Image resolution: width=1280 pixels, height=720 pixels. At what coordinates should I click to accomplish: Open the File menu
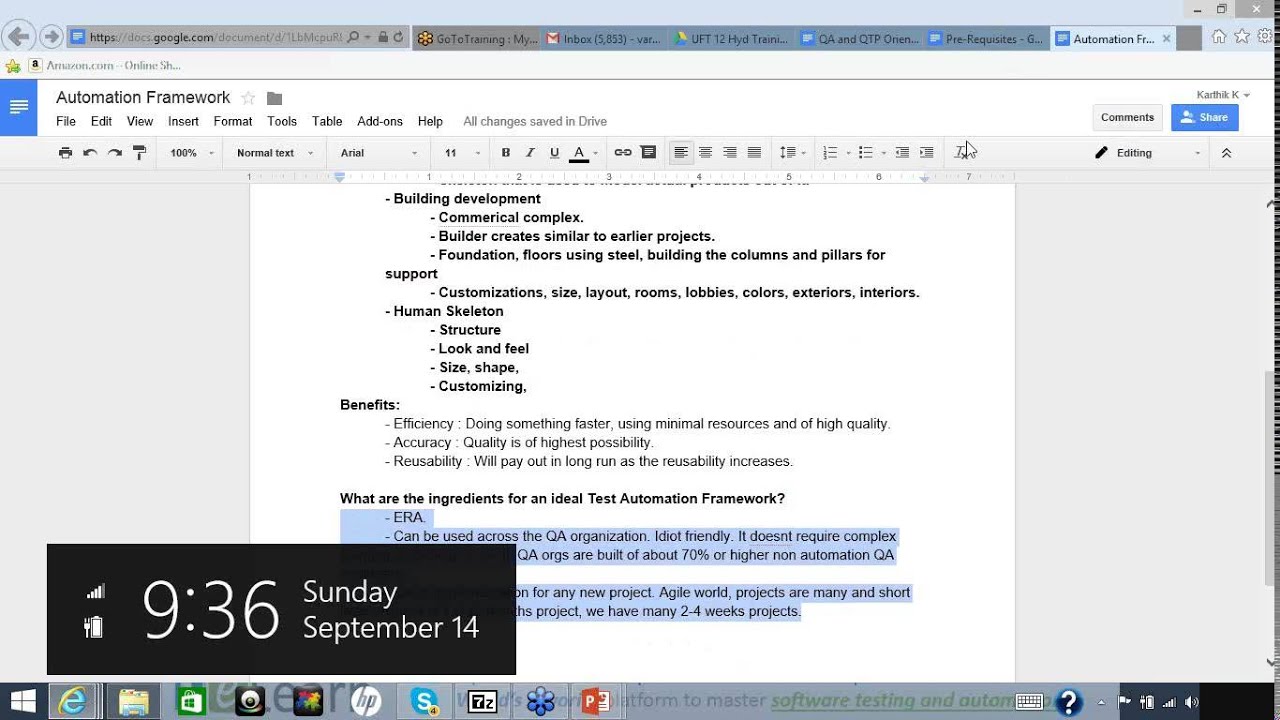pos(66,121)
